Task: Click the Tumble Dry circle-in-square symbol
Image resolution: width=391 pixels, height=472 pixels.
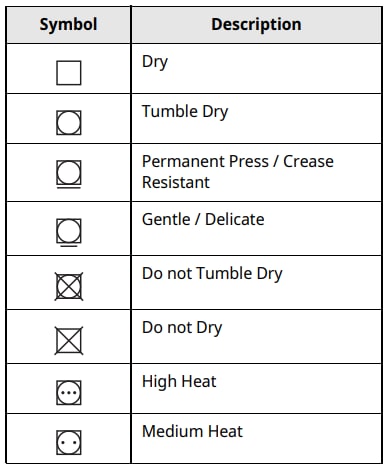Action: pyautogui.click(x=69, y=123)
